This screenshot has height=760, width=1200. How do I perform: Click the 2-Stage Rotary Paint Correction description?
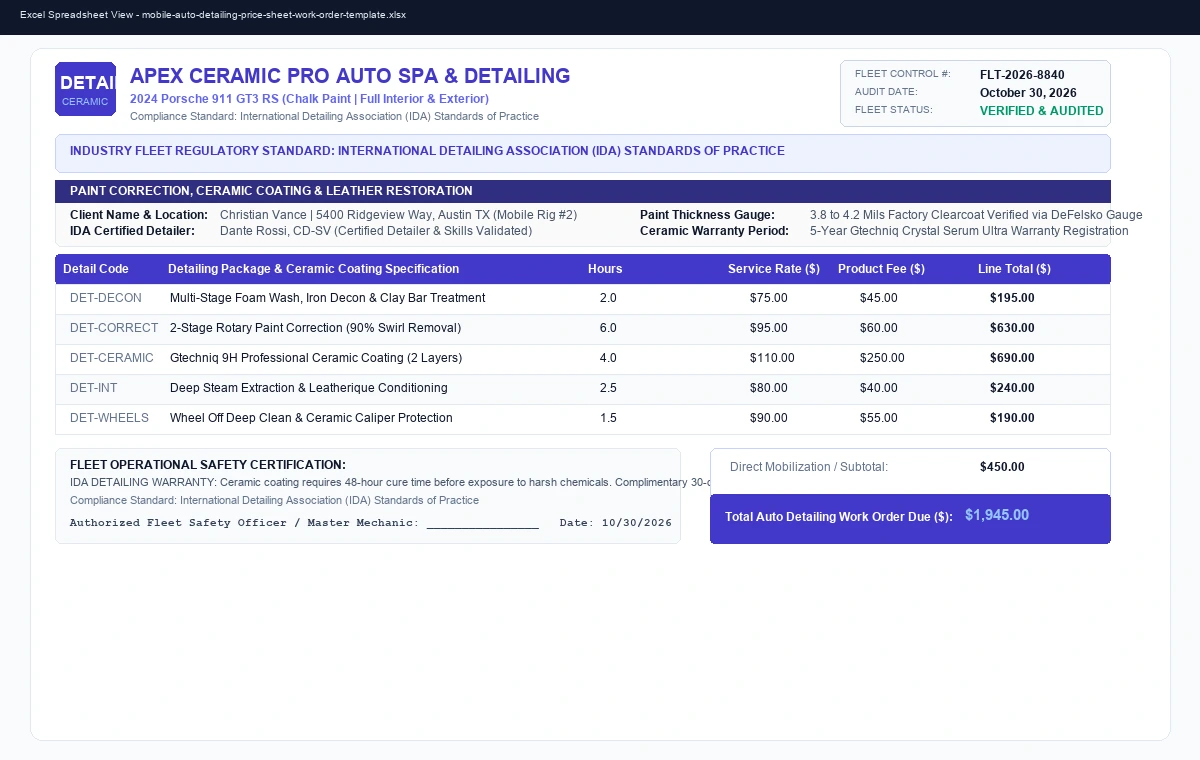[x=315, y=328]
